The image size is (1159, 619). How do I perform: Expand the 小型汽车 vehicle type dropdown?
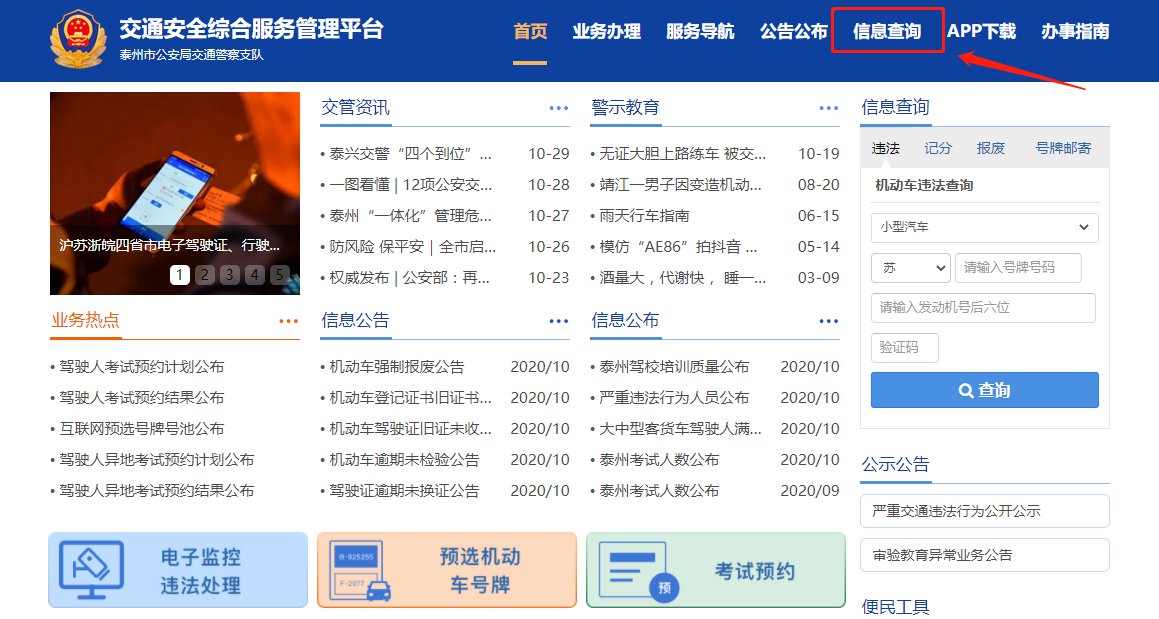tap(984, 227)
